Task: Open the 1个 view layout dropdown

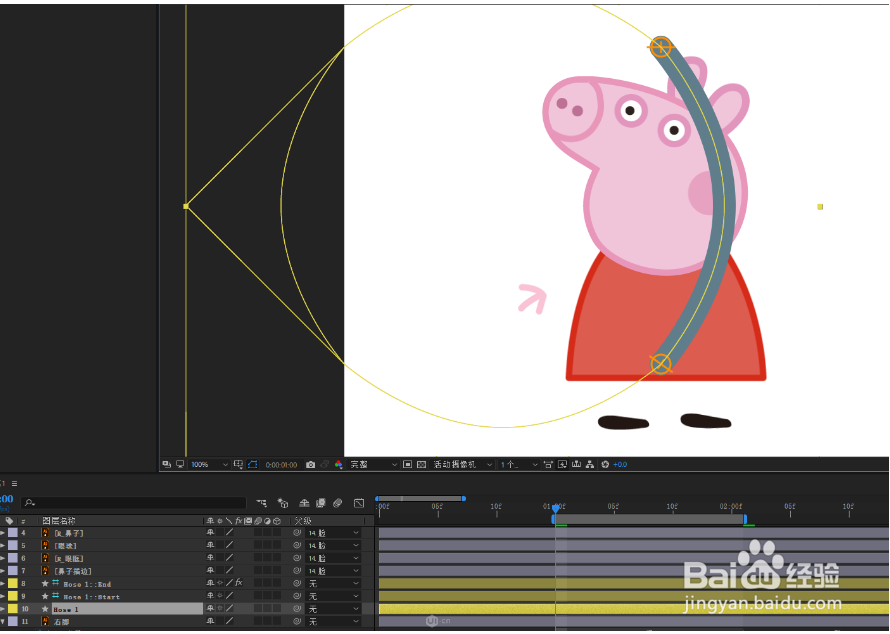Action: coord(518,464)
